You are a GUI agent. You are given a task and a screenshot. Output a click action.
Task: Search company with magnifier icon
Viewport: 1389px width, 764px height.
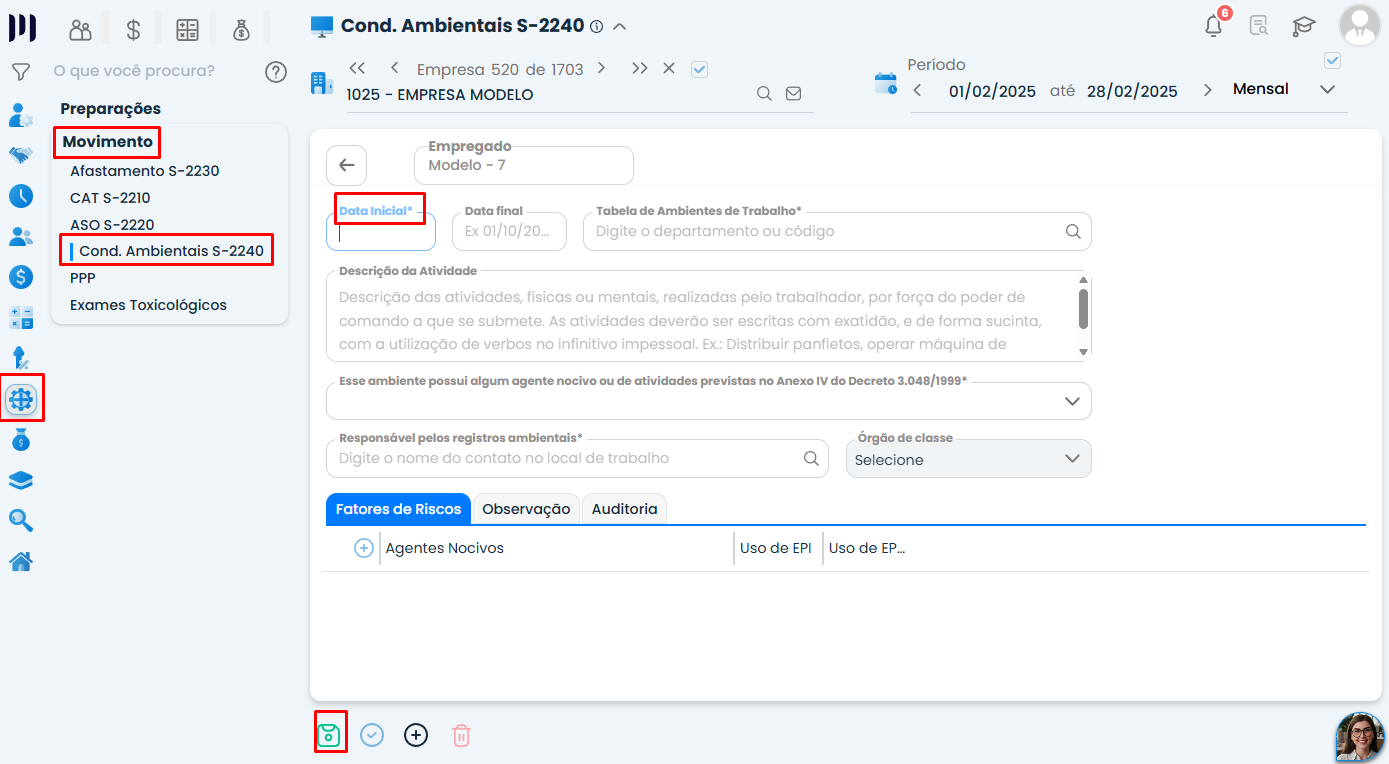click(x=764, y=94)
